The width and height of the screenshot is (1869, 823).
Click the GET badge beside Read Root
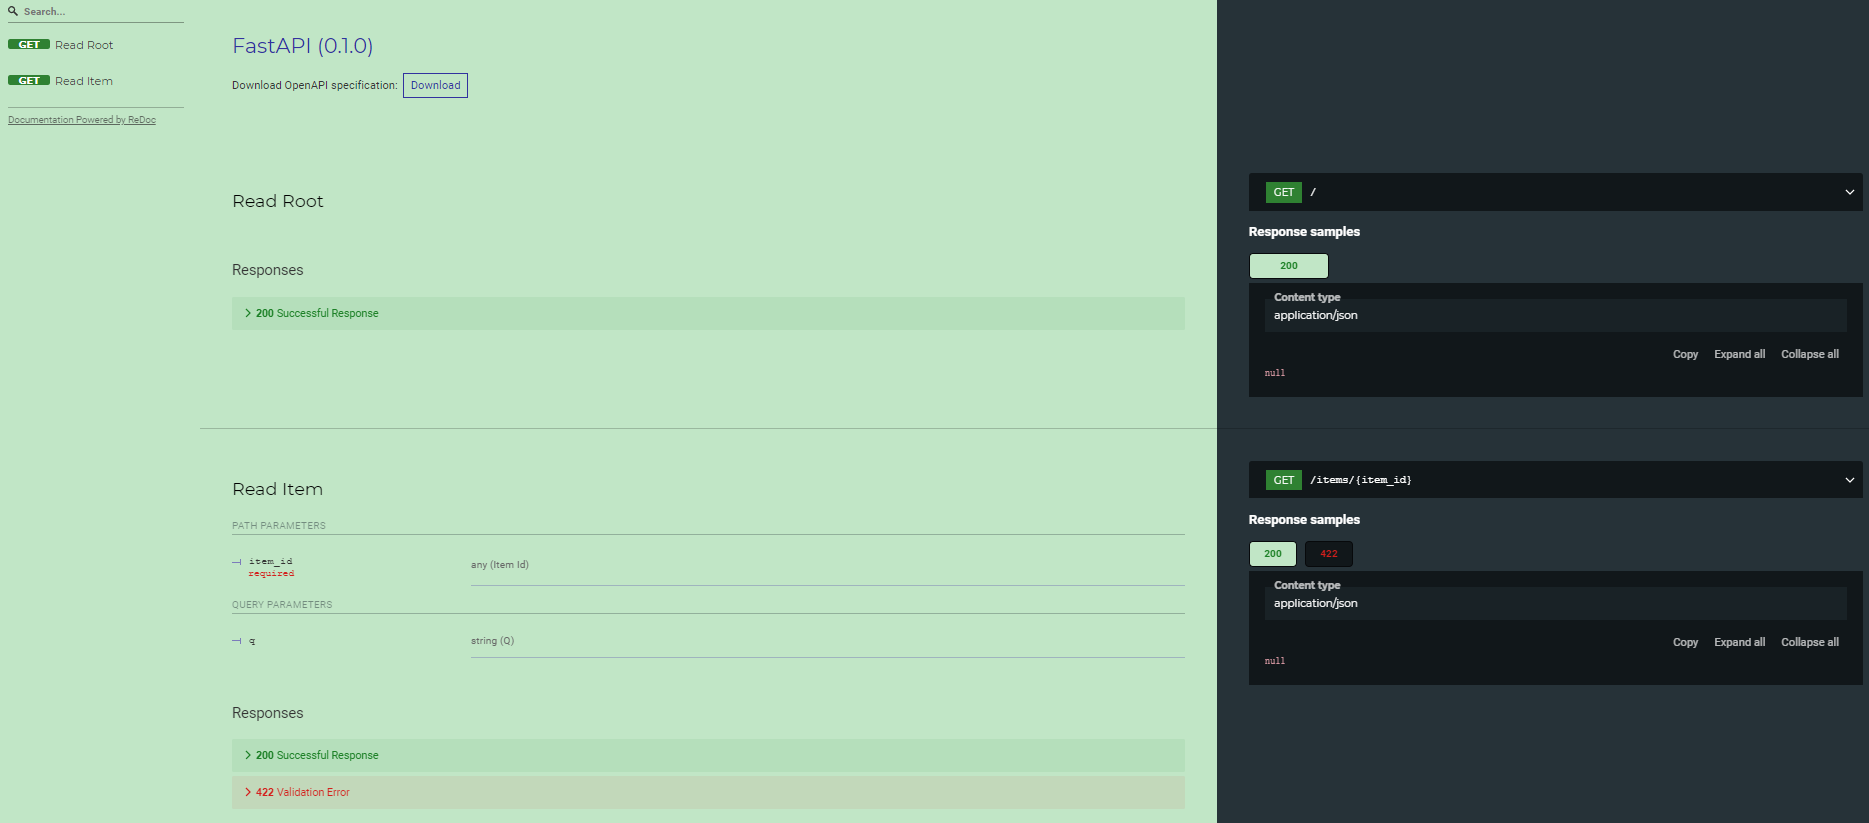click(x=29, y=45)
